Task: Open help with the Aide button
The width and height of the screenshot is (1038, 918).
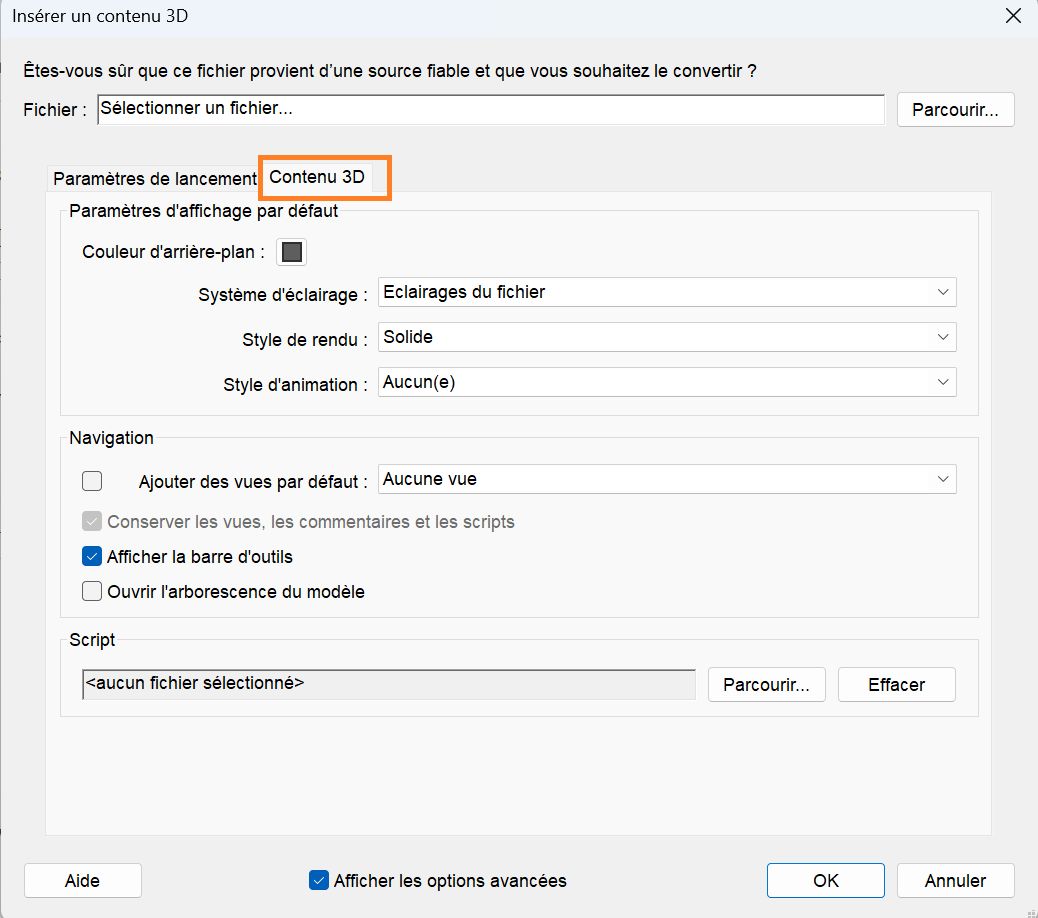Action: [82, 881]
